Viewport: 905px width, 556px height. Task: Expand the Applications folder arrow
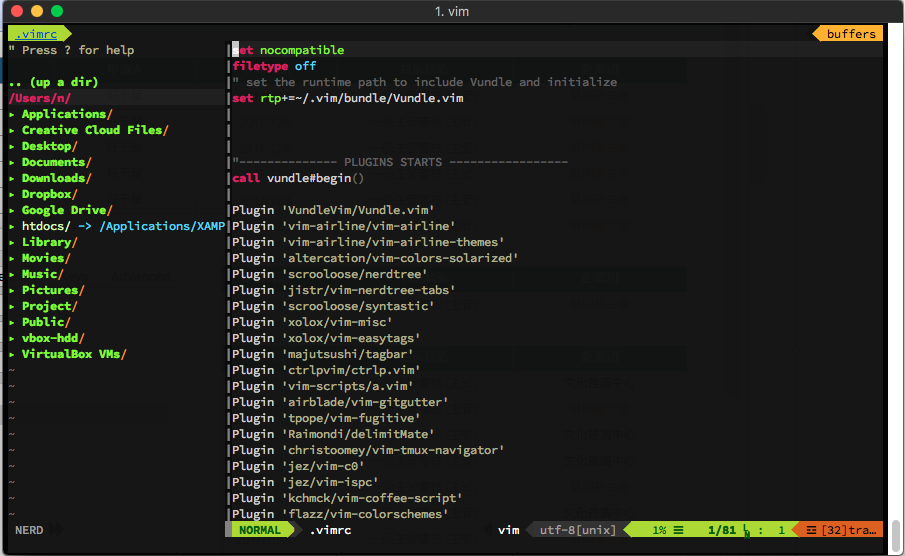coord(12,114)
